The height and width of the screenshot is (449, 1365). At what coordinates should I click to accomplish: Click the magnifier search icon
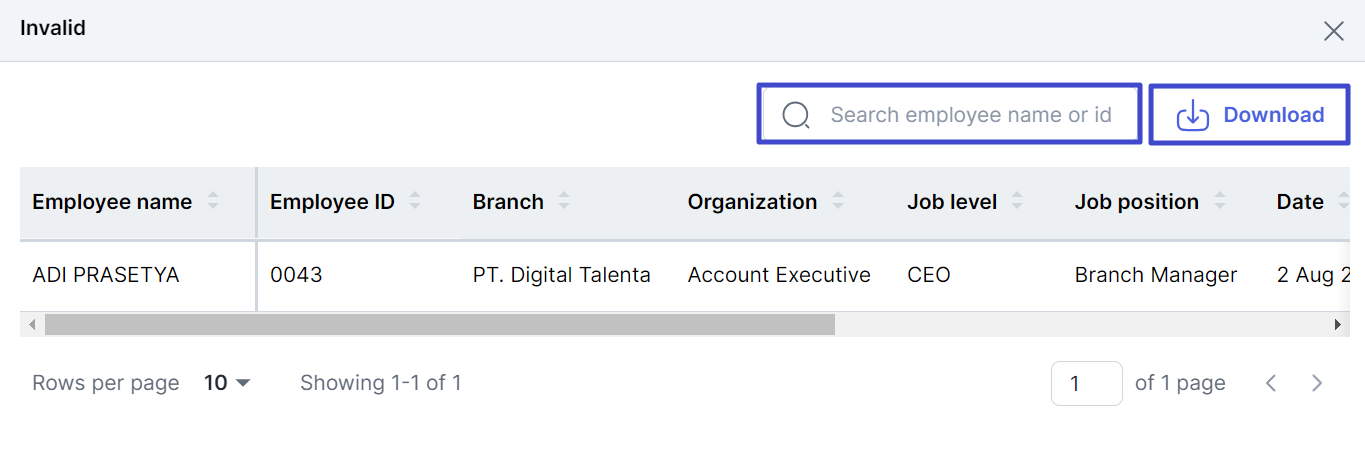pos(796,115)
